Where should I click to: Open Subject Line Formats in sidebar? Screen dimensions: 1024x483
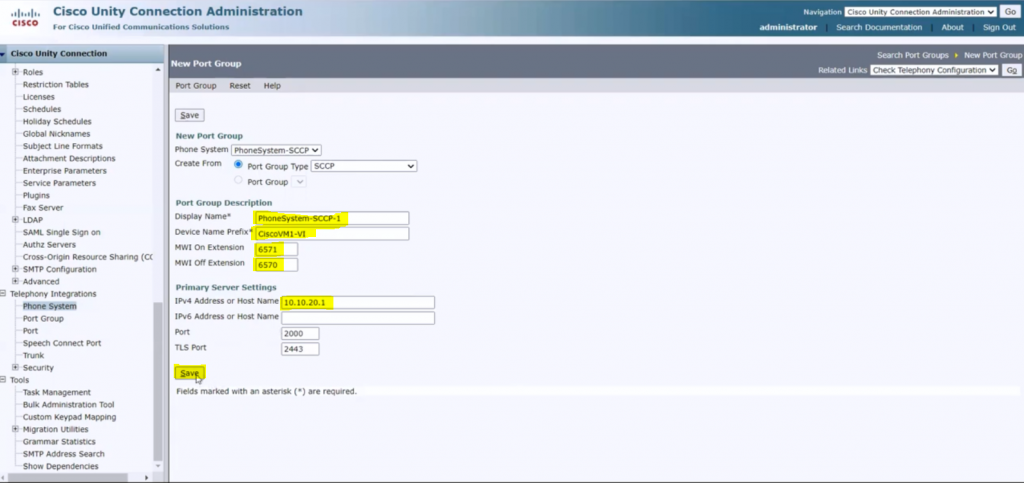pos(63,146)
